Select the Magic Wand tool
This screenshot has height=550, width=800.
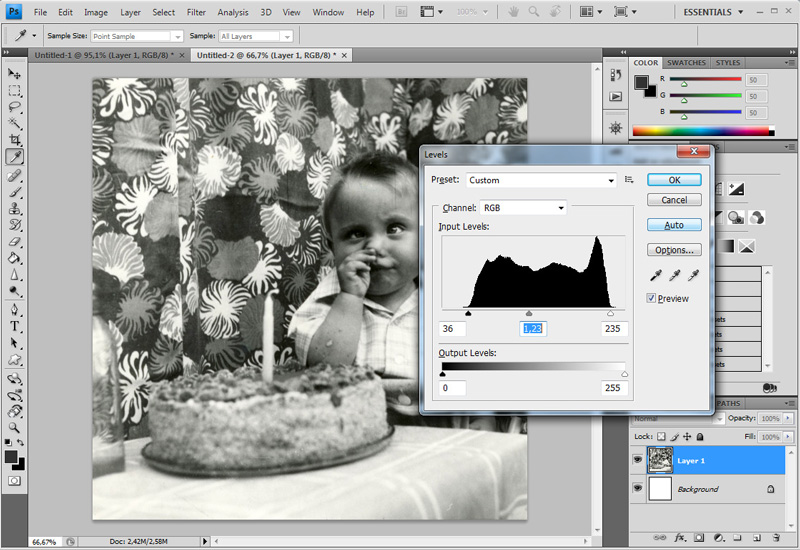(15, 123)
